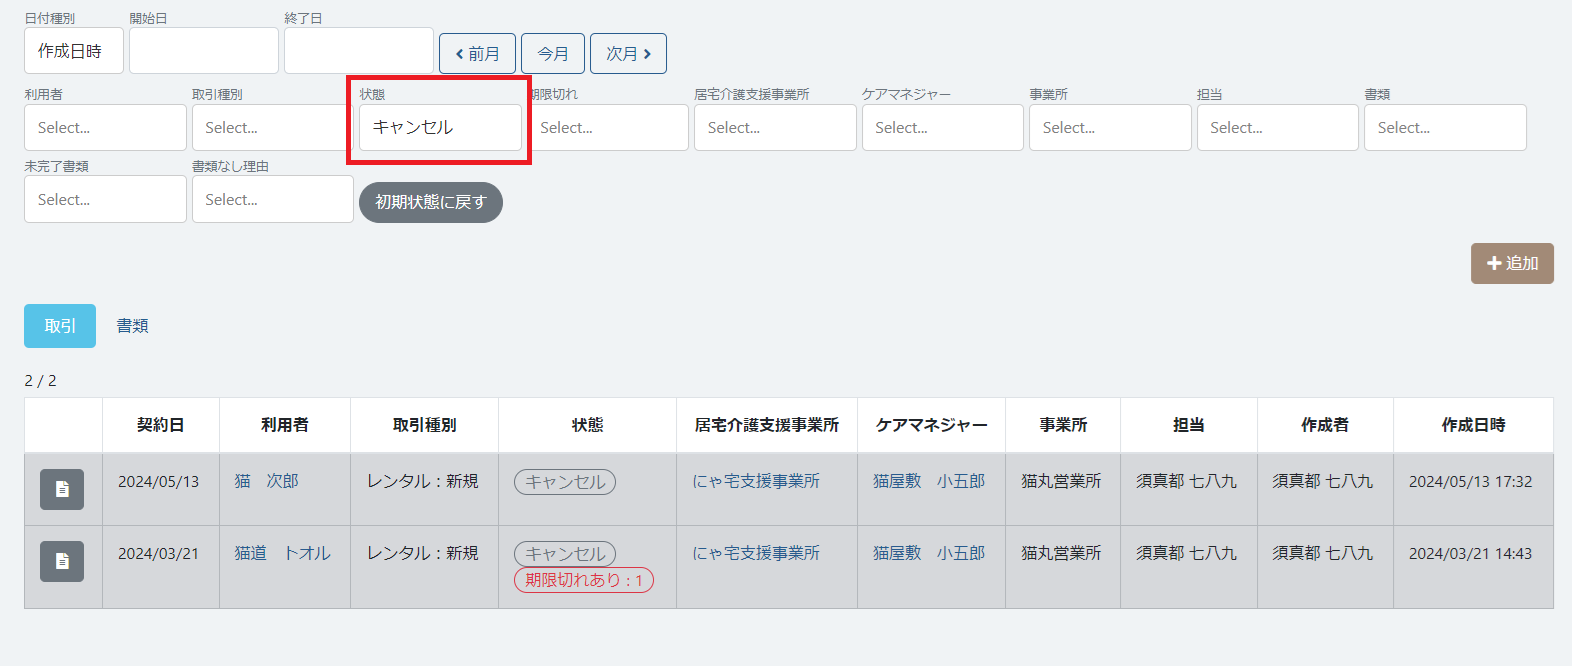The image size is (1572, 666).
Task: Open the 状態 dropdown showing キャンセル
Action: (440, 128)
